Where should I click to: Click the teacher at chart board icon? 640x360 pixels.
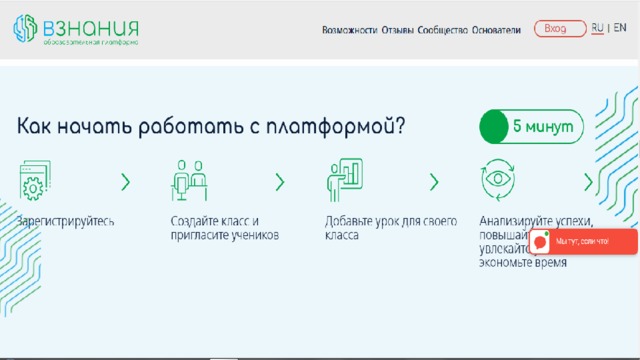pyautogui.click(x=345, y=180)
